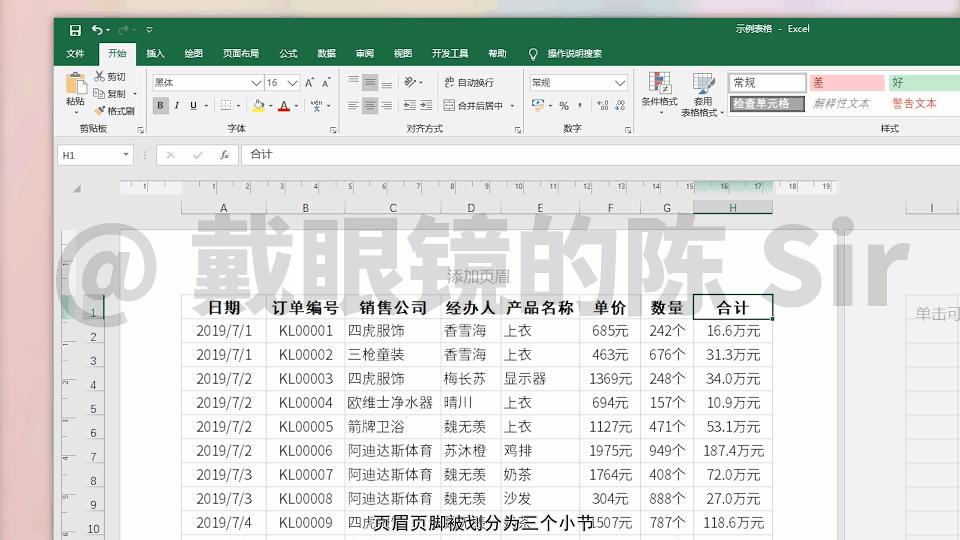This screenshot has height=540, width=960.
Task: Click the Fill Color bucket swatch
Action: click(258, 105)
